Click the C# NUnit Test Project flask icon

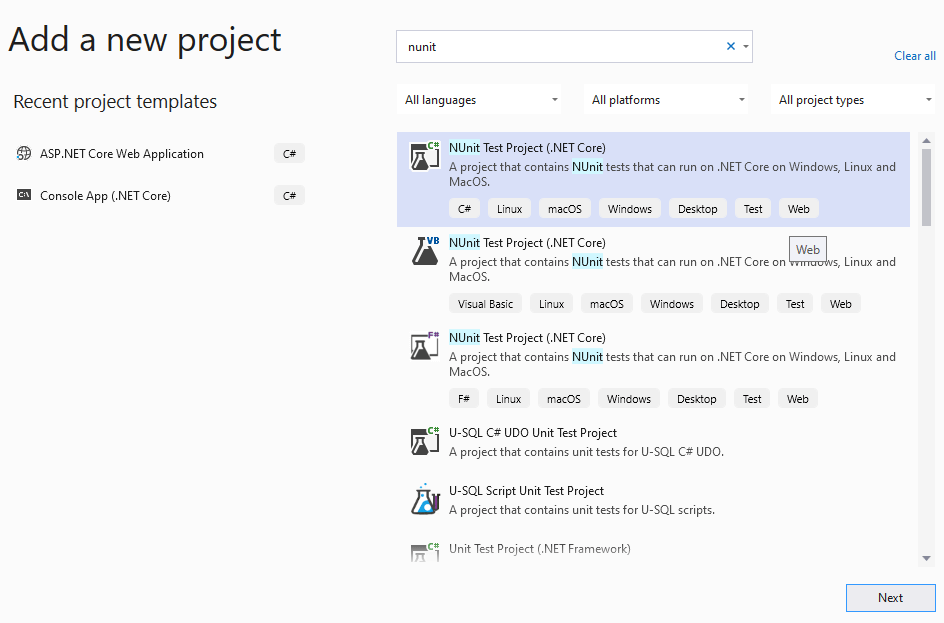tap(425, 157)
